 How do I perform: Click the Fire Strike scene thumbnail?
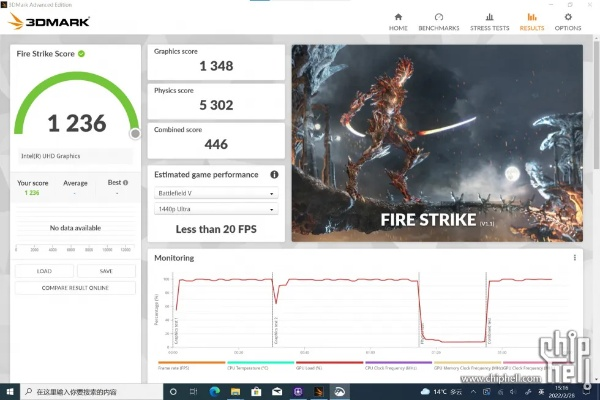(436, 143)
